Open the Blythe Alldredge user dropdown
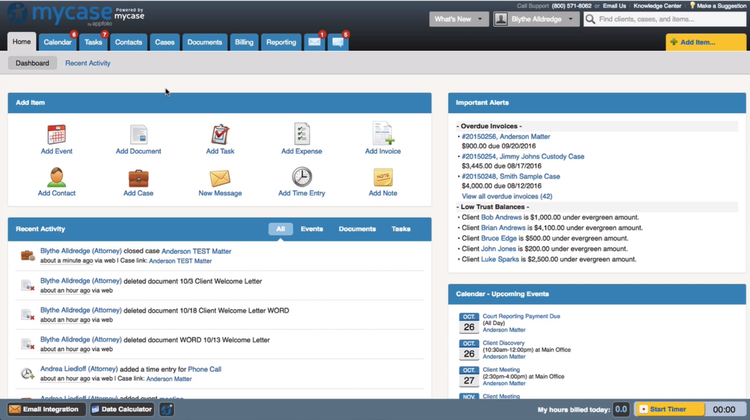Image resolution: width=750 pixels, height=420 pixels. 536,19
